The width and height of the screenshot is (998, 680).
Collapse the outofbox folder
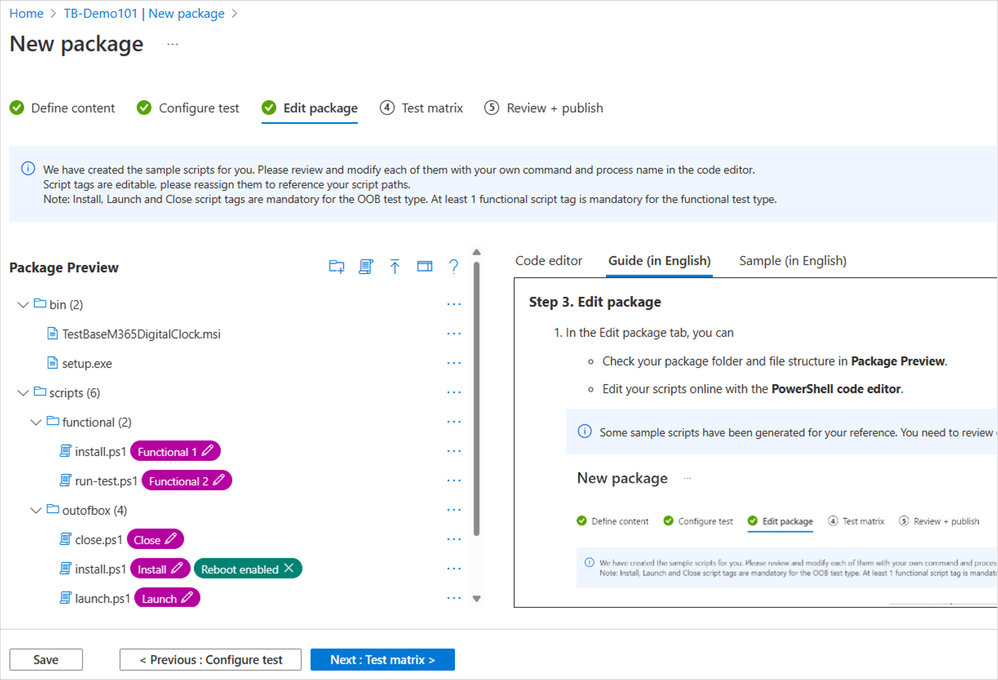click(36, 510)
